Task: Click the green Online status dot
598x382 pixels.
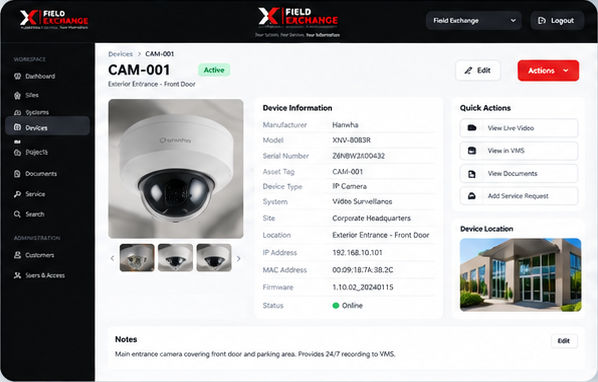Action: tap(336, 305)
